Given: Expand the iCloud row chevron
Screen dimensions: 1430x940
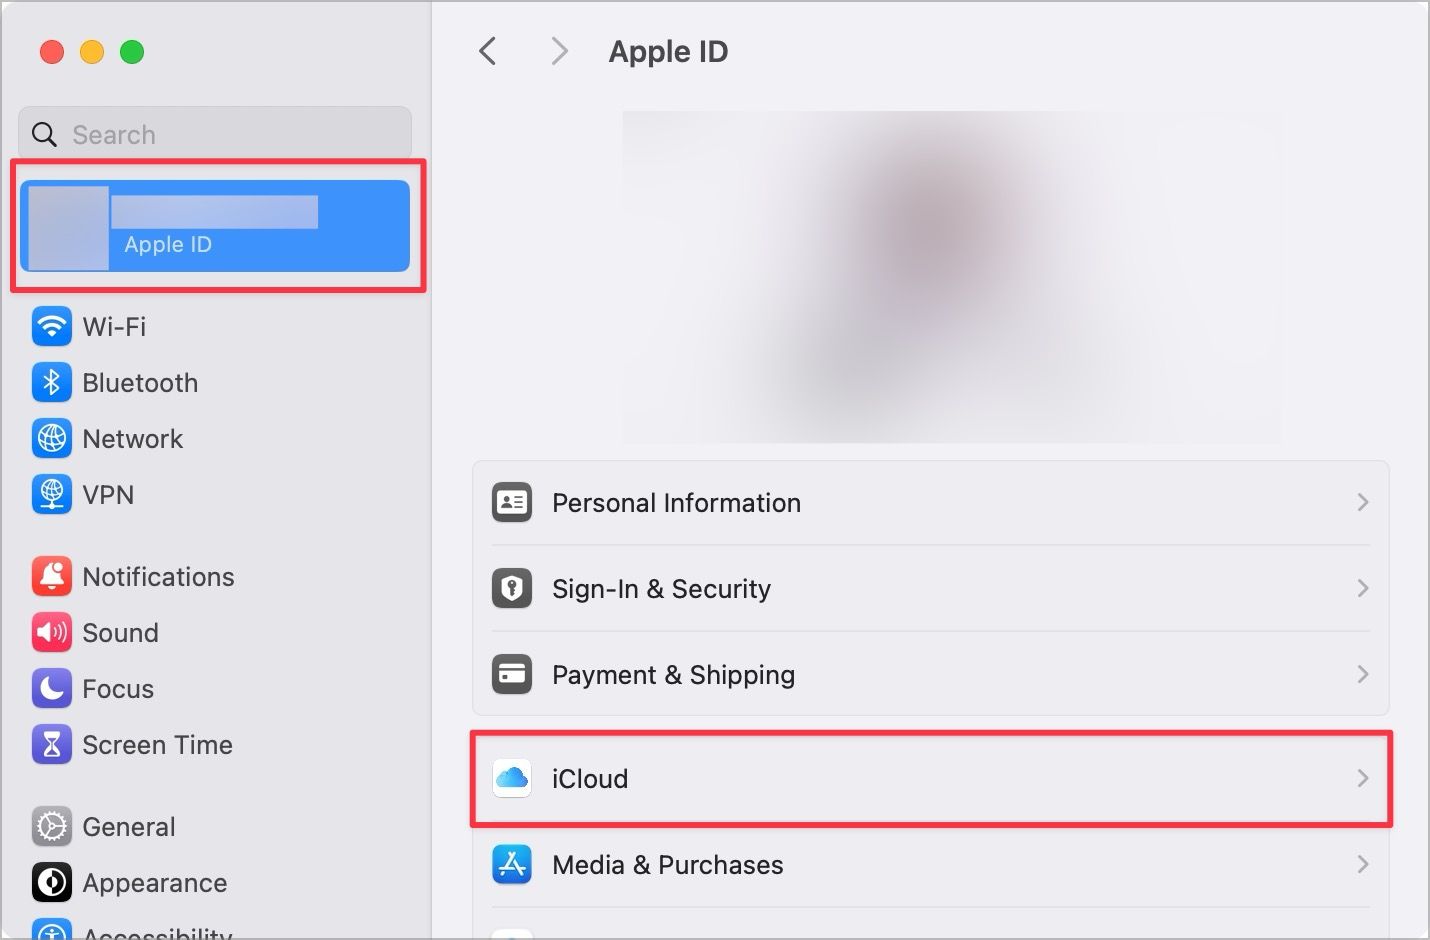Looking at the screenshot, I should [x=1362, y=778].
